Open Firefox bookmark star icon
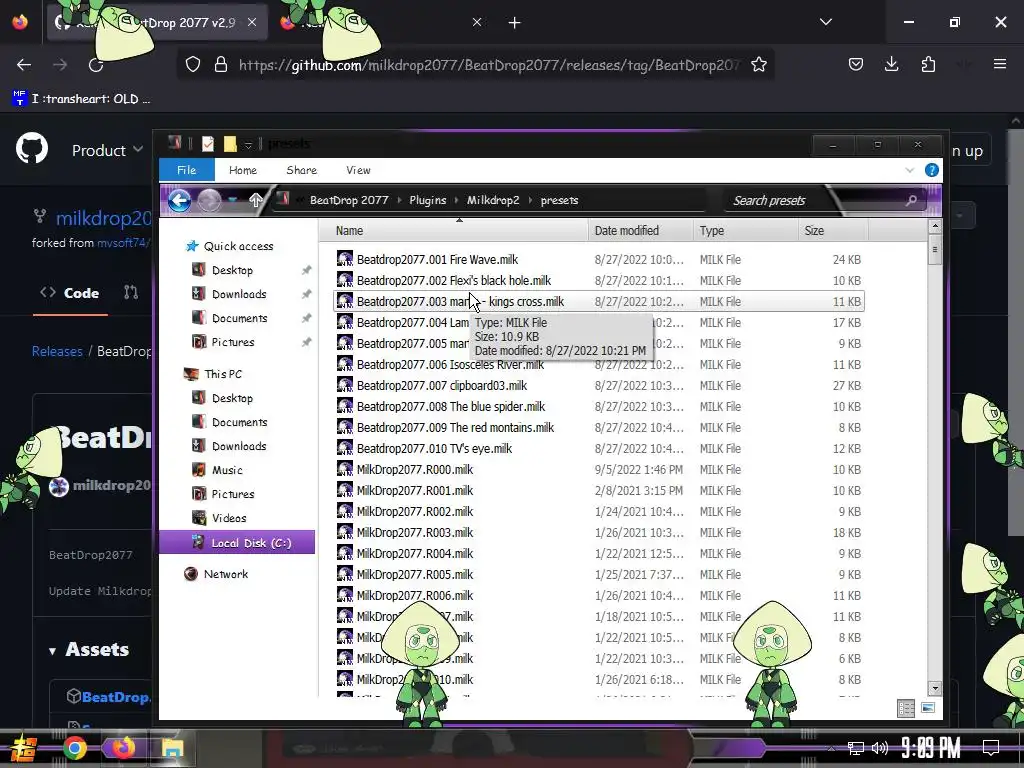The height and width of the screenshot is (768, 1024). point(759,65)
